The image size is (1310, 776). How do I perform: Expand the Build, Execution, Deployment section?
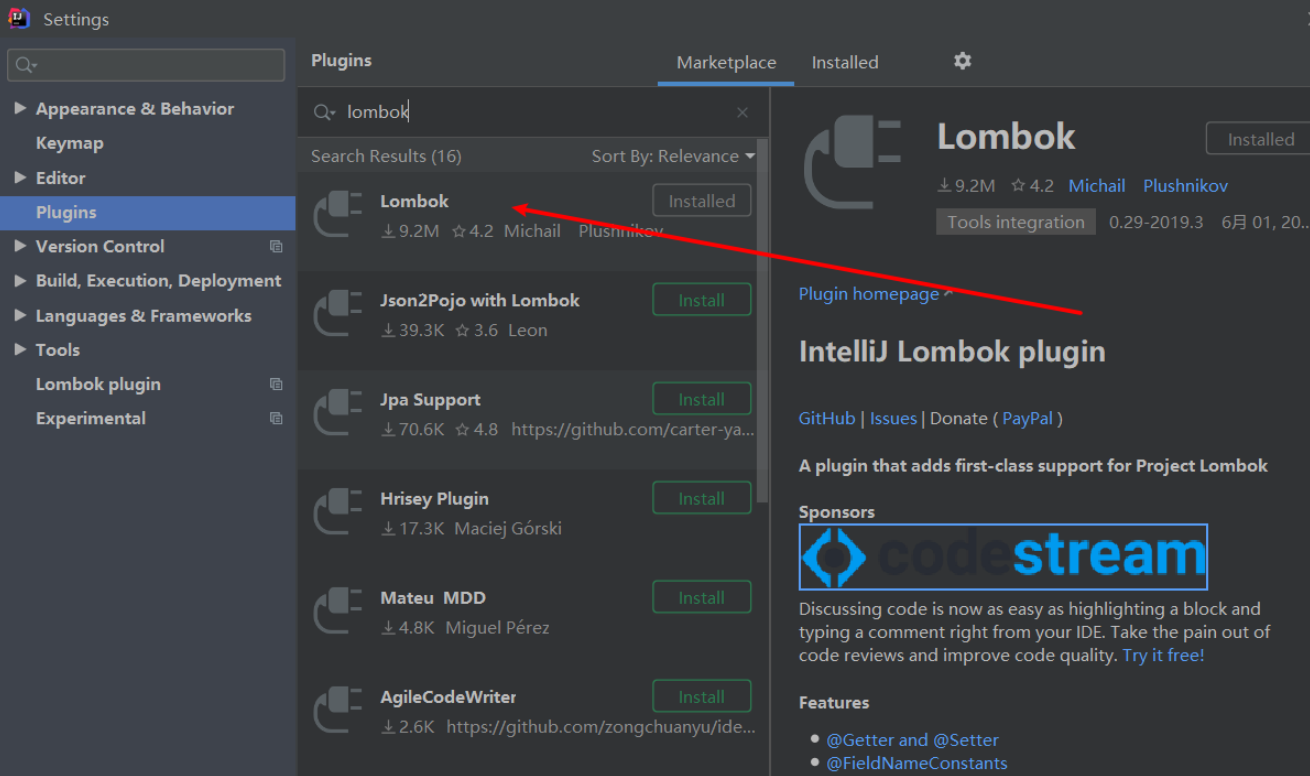[20, 281]
